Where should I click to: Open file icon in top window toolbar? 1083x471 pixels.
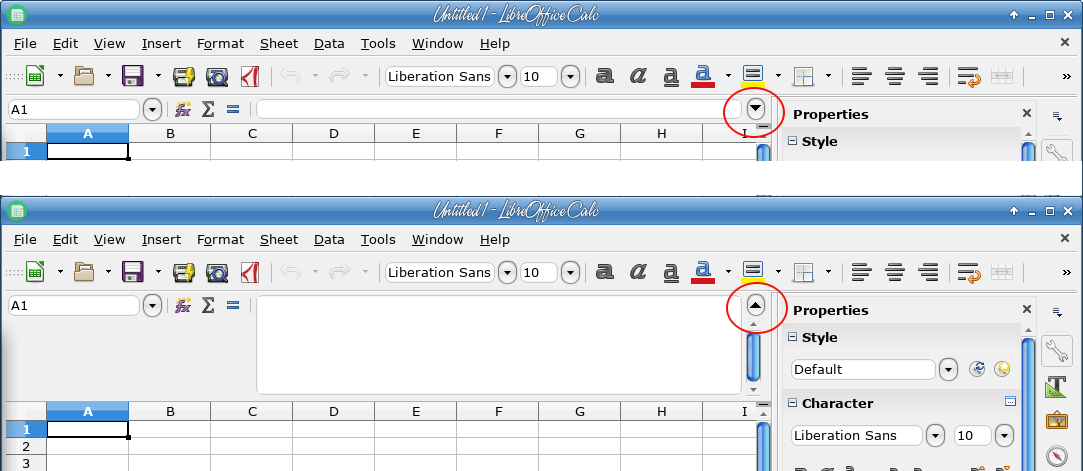84,76
